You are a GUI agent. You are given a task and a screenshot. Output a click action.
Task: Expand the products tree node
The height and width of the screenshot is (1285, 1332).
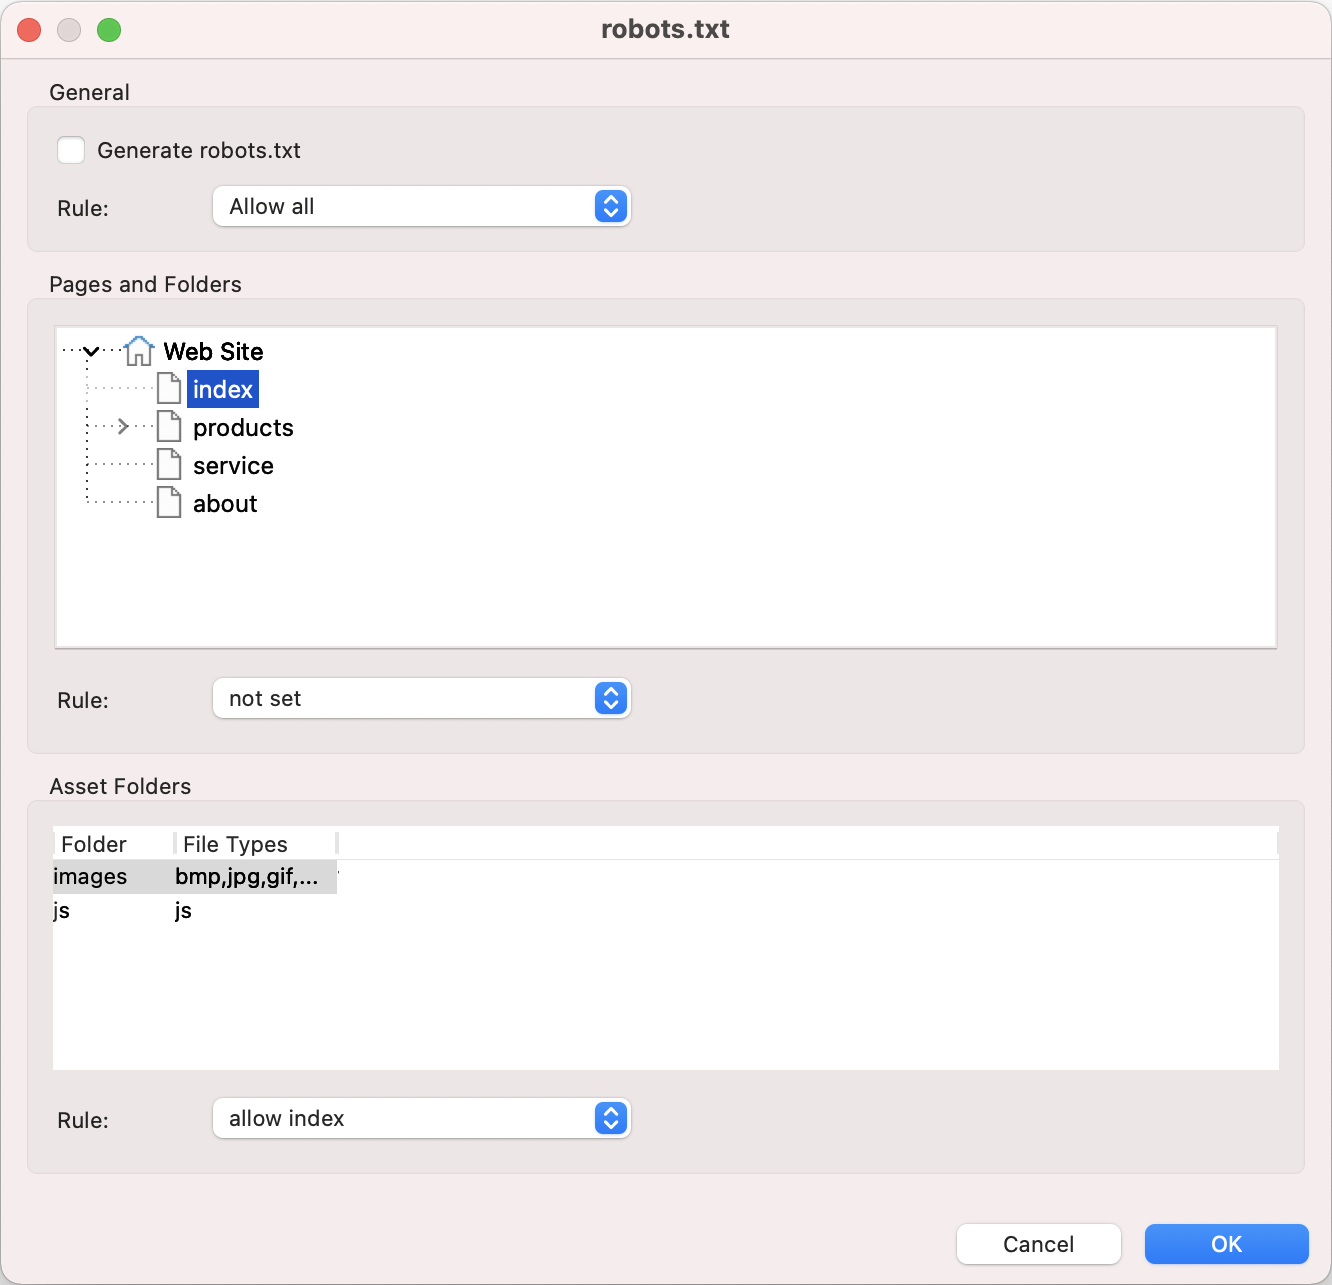pos(122,426)
